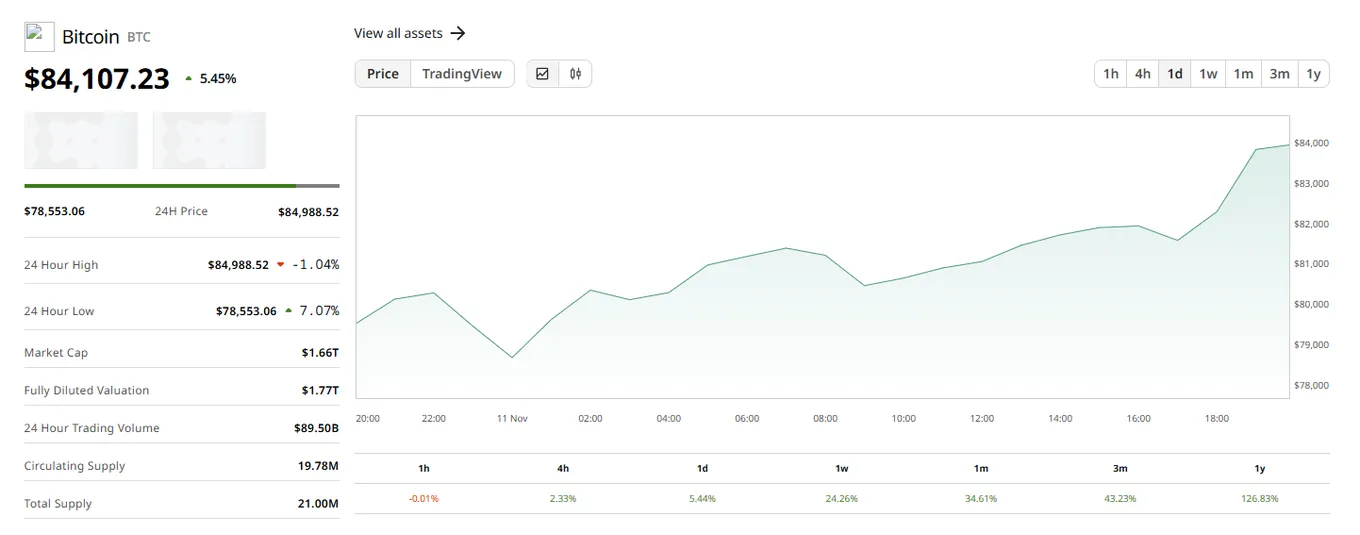Click the 4h performance value 2.33%
1360x535 pixels.
click(563, 498)
